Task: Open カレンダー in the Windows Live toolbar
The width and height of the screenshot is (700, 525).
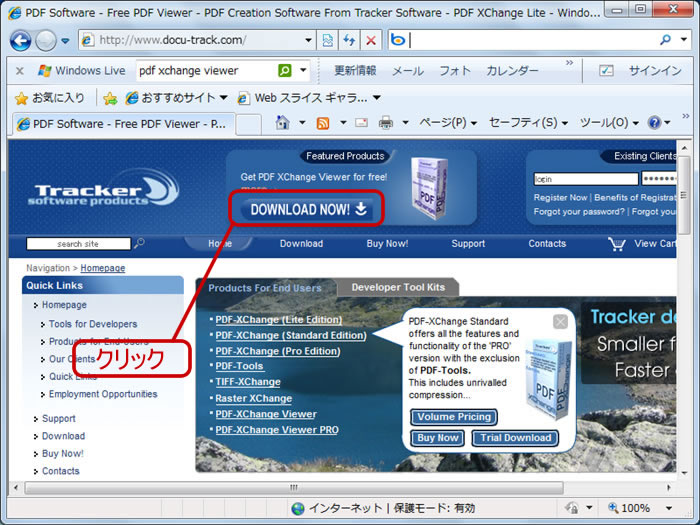Action: pos(512,71)
